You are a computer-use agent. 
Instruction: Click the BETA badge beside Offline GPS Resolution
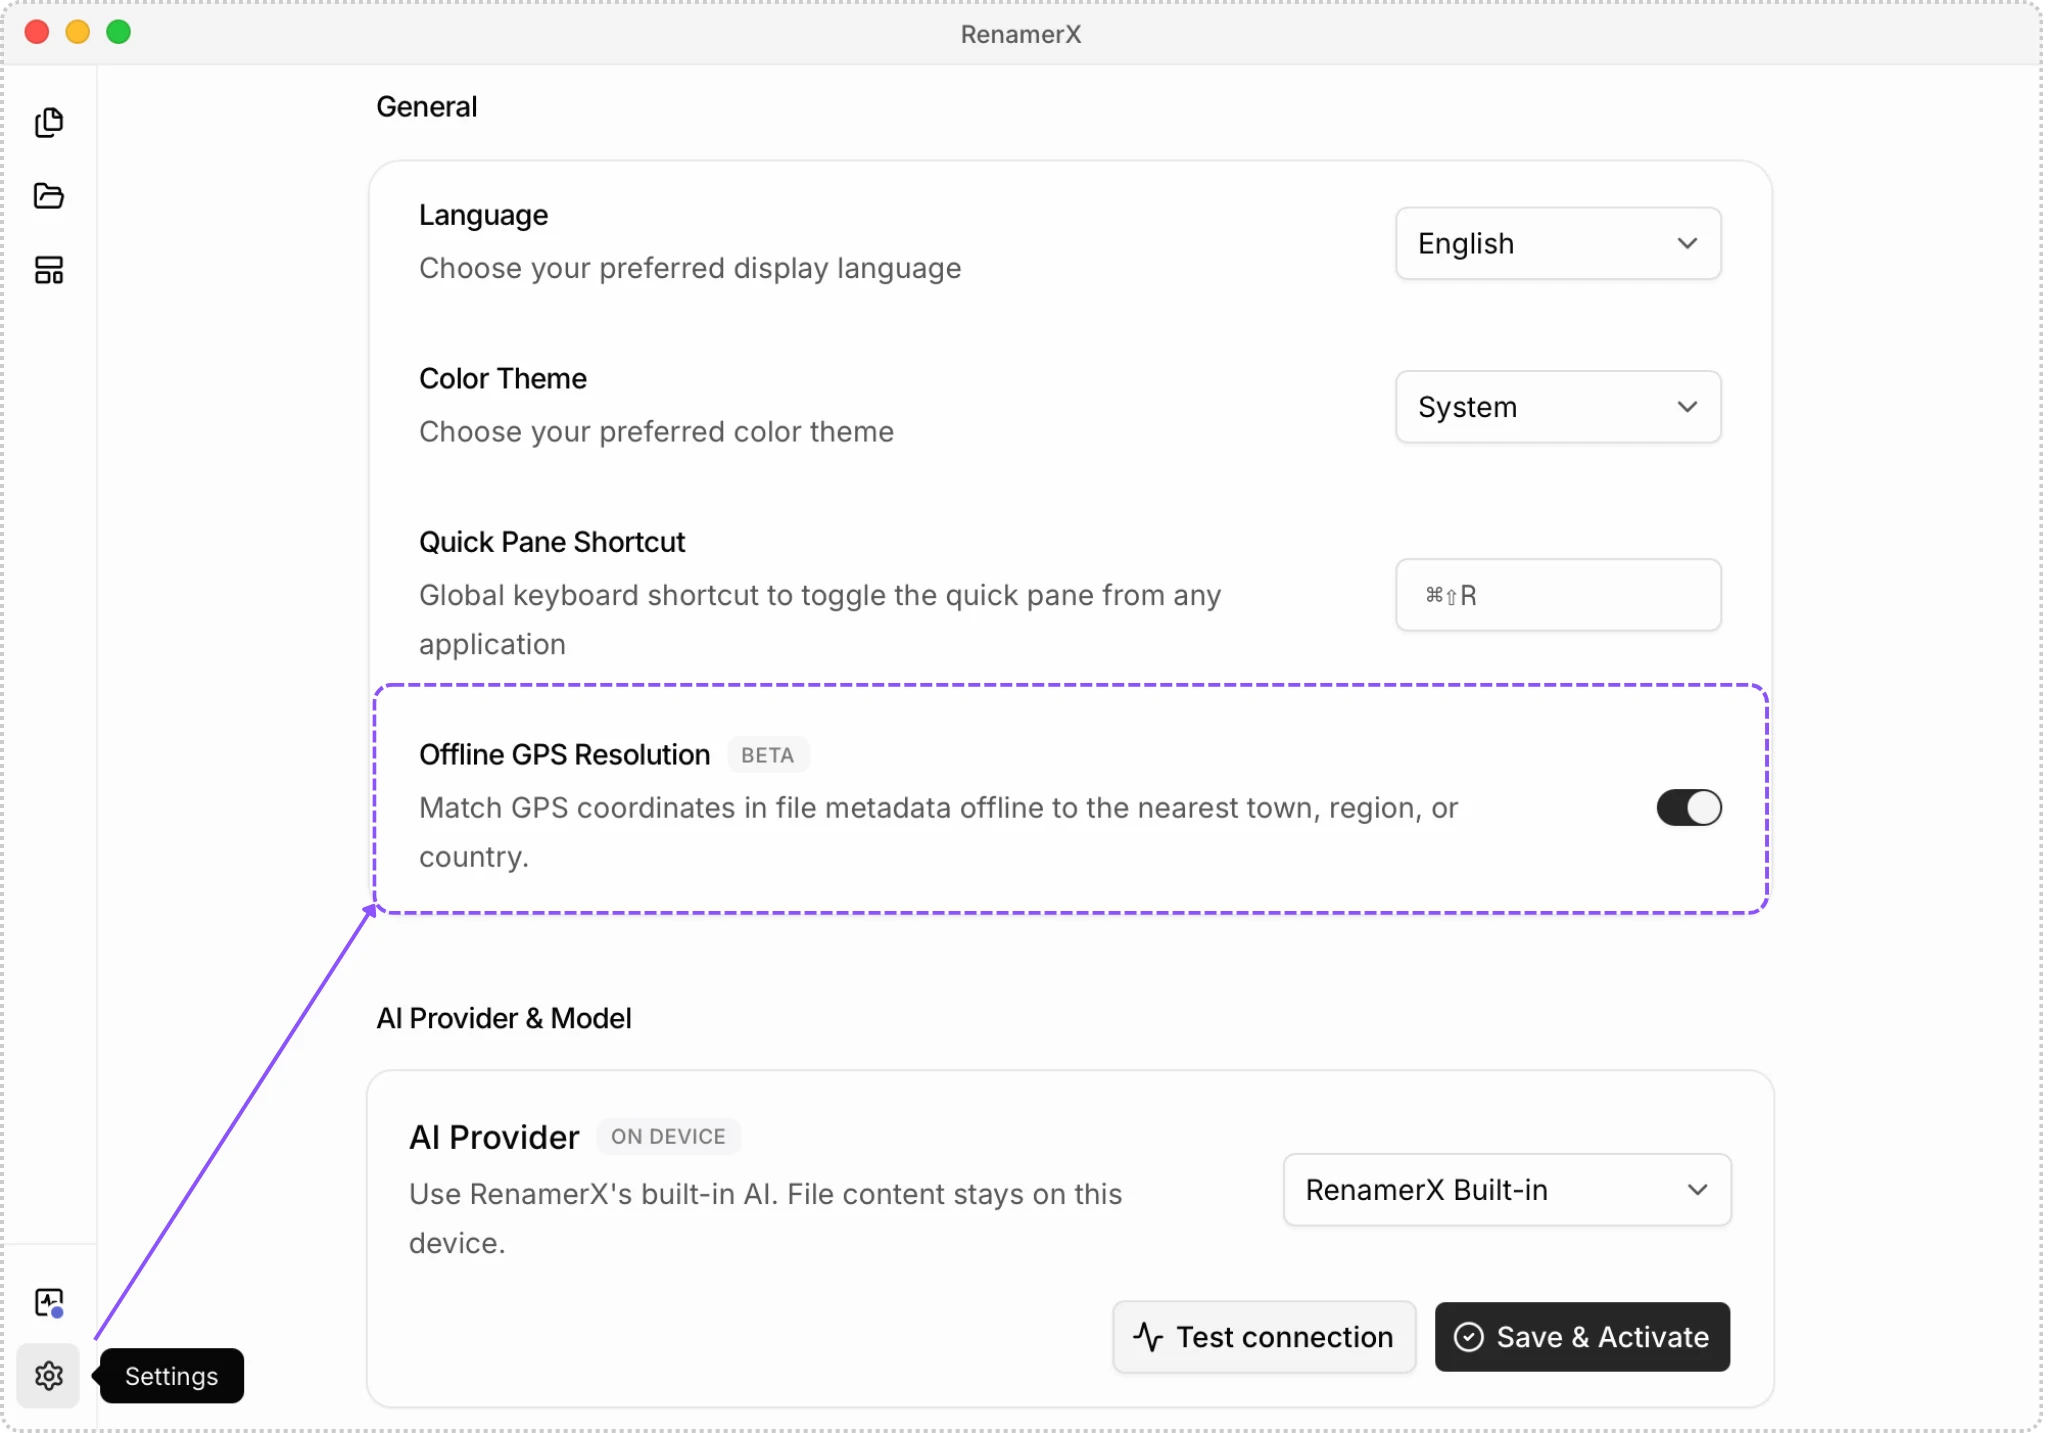768,755
